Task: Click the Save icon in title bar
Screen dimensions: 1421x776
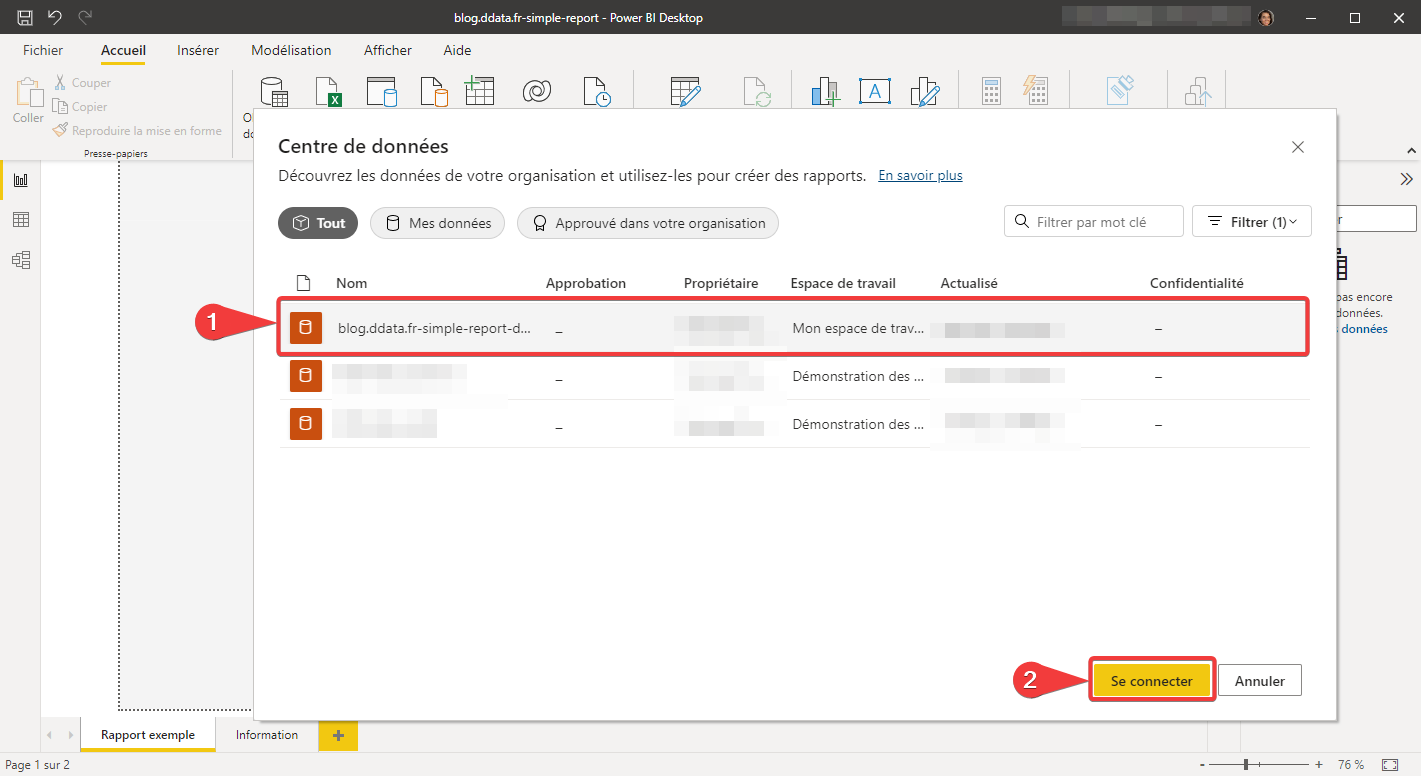Action: (25, 17)
